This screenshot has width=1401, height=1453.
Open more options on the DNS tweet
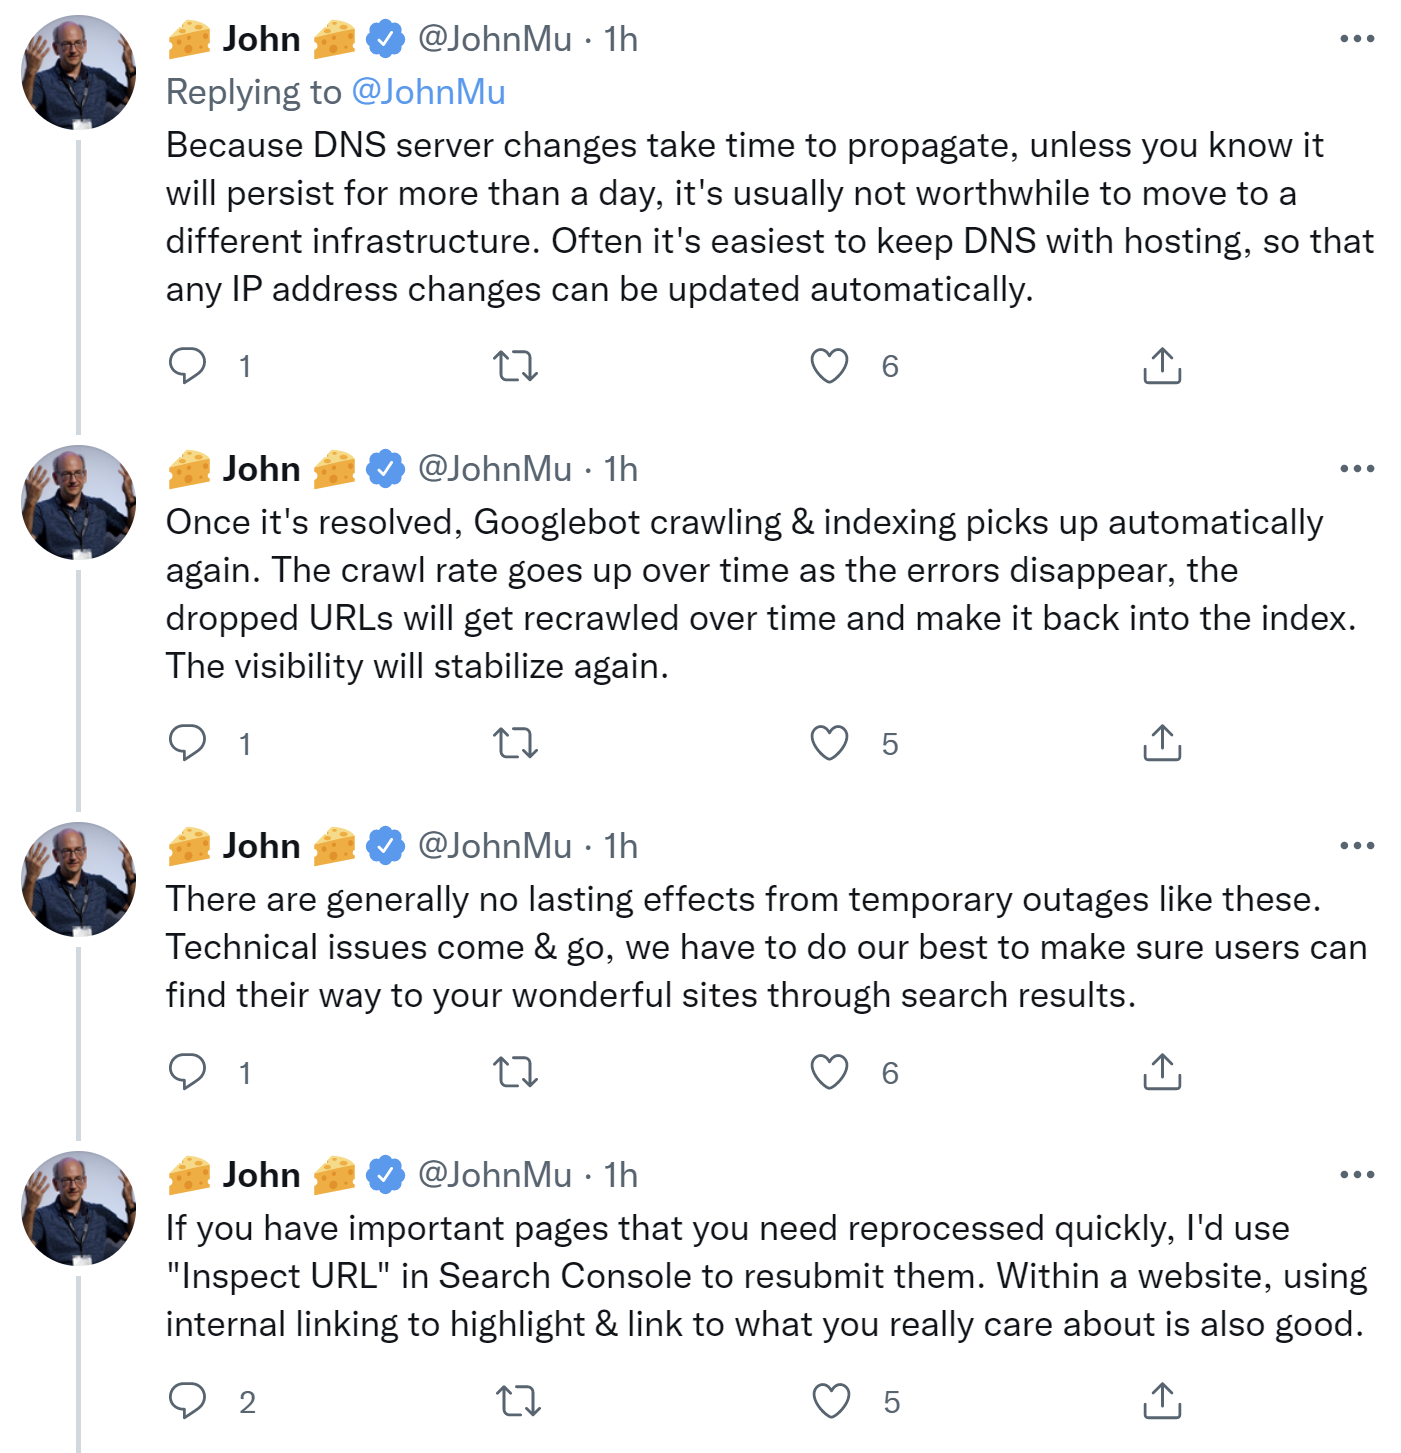point(1357,39)
